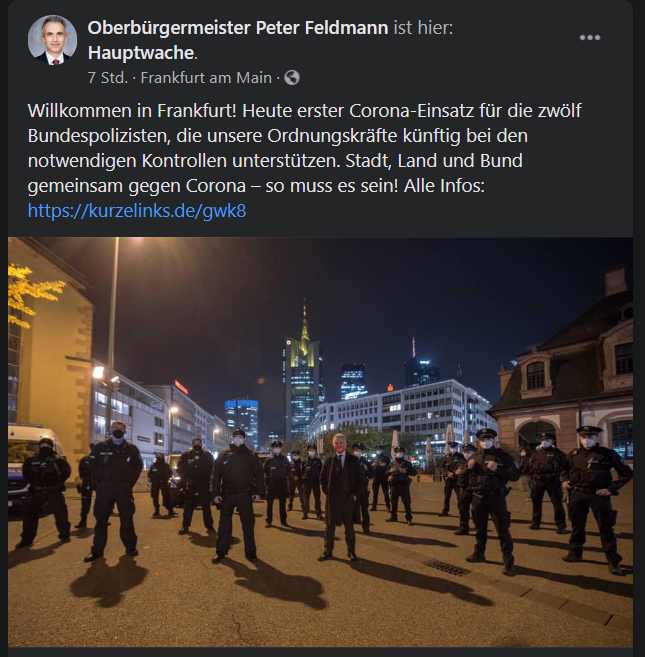This screenshot has width=645, height=657.
Task: Click the drain grate on the pavement
Action: pyautogui.click(x=446, y=567)
